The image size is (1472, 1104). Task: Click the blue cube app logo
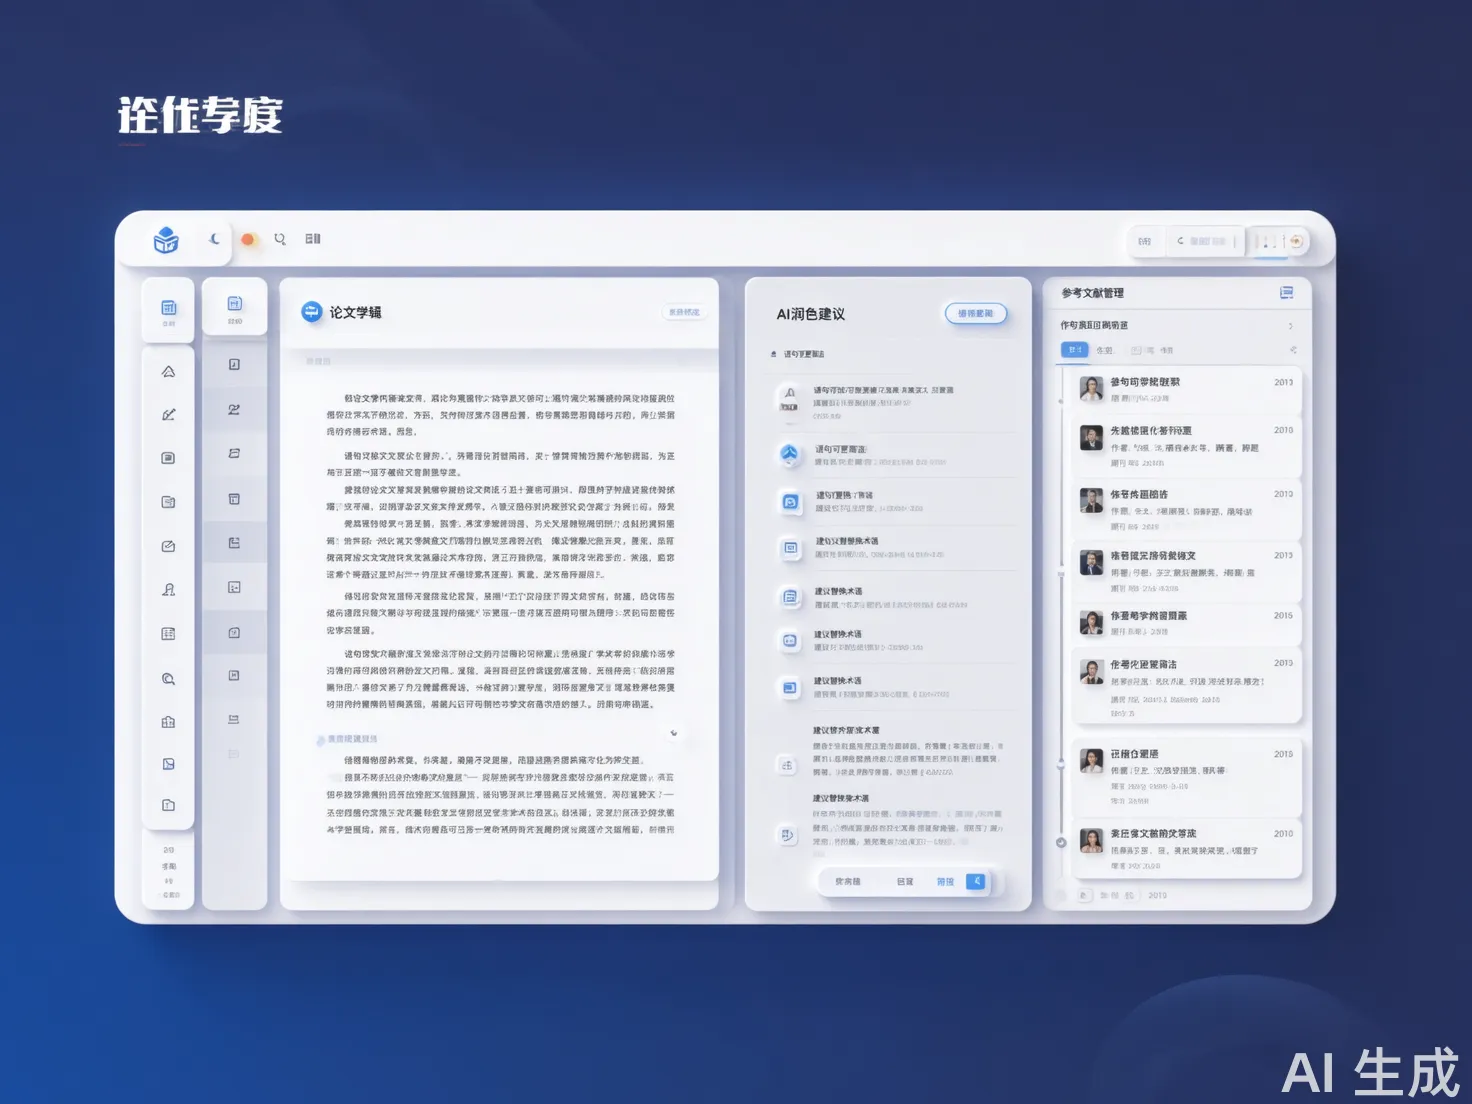(x=166, y=240)
